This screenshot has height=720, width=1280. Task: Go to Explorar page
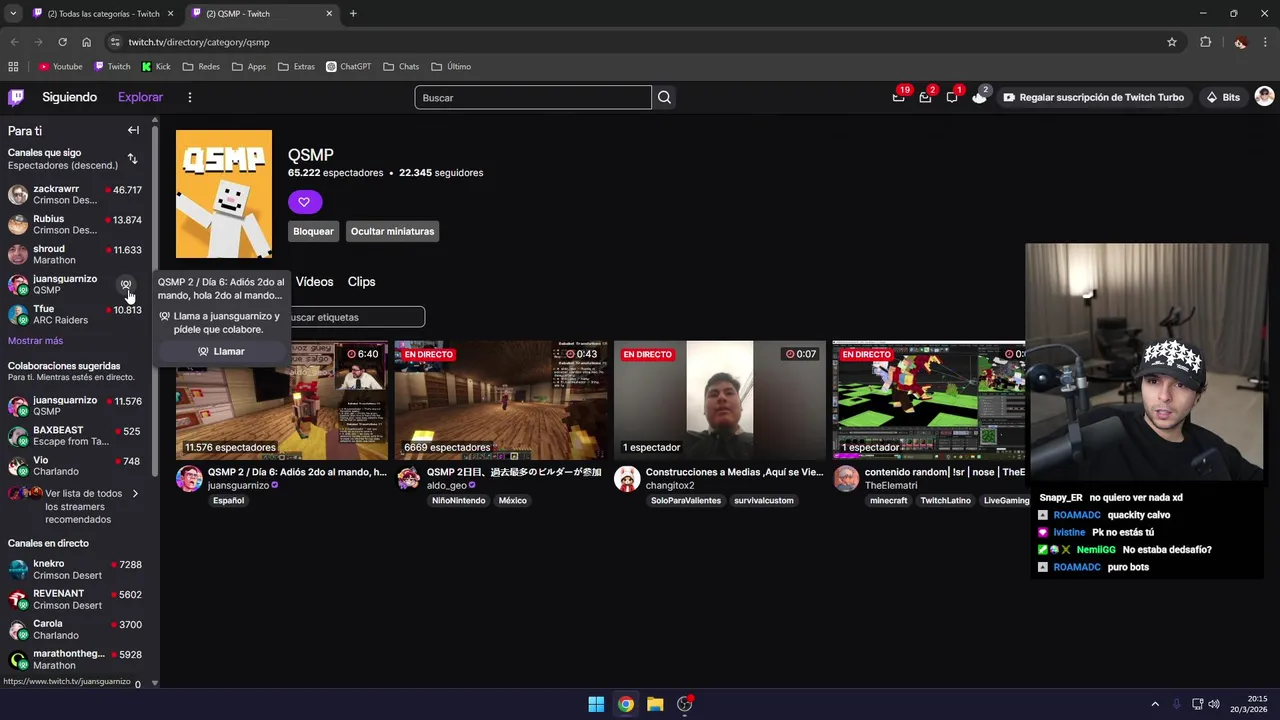(140, 97)
